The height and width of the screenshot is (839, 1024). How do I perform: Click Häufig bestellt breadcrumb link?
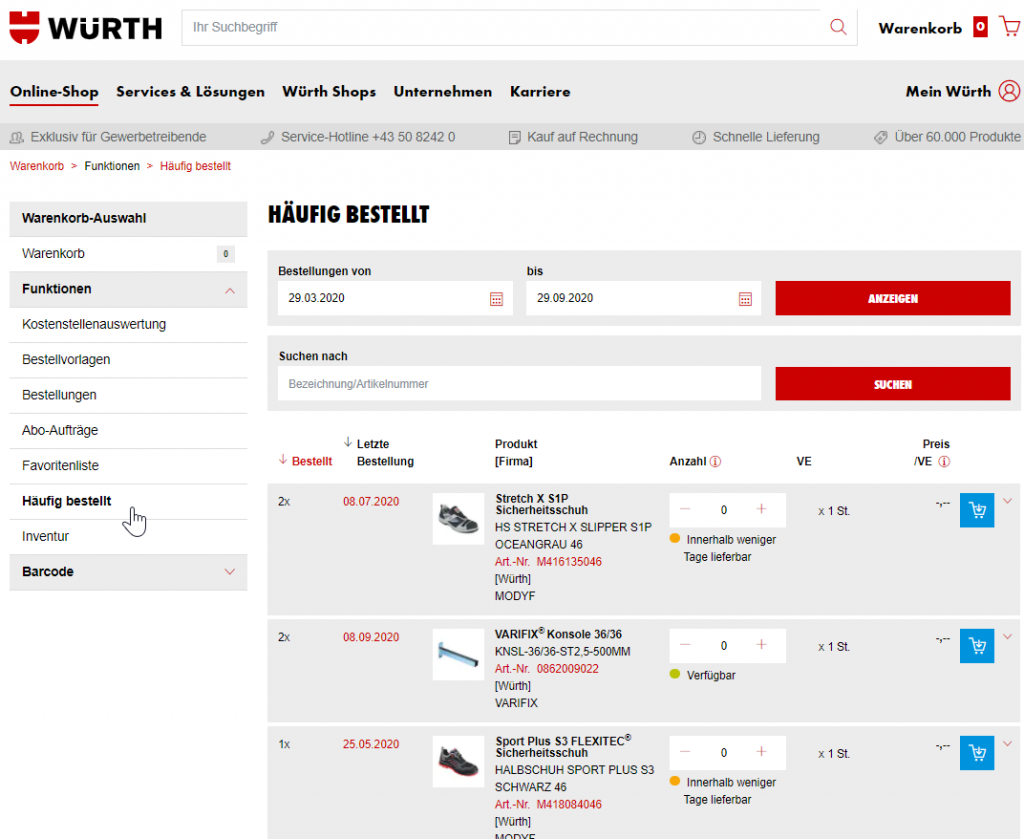pyautogui.click(x=195, y=166)
